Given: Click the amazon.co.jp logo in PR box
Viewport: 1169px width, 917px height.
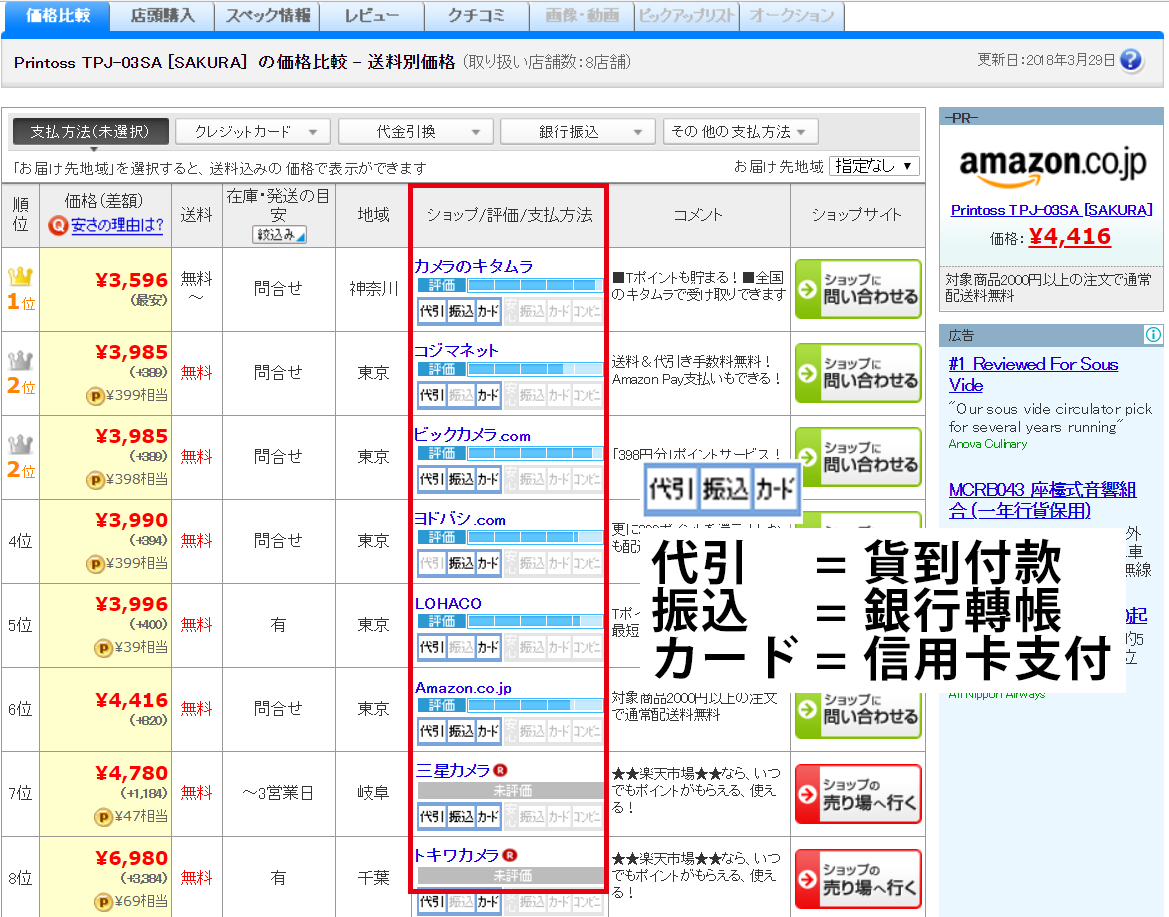Looking at the screenshot, I should click(1053, 166).
